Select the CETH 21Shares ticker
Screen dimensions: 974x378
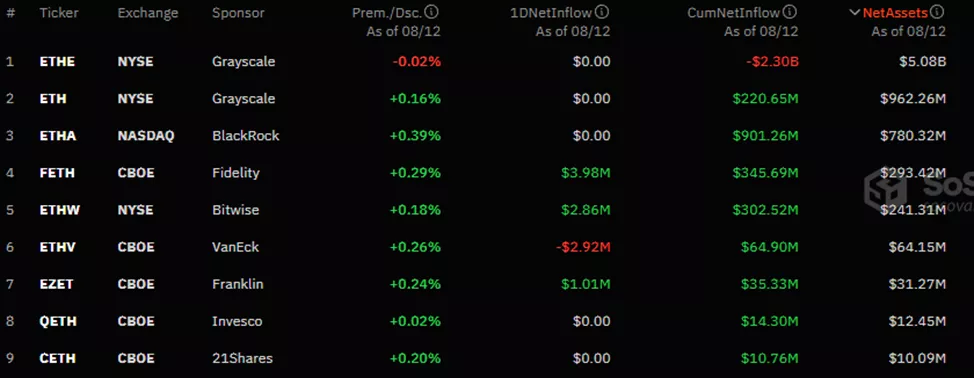[57, 359]
